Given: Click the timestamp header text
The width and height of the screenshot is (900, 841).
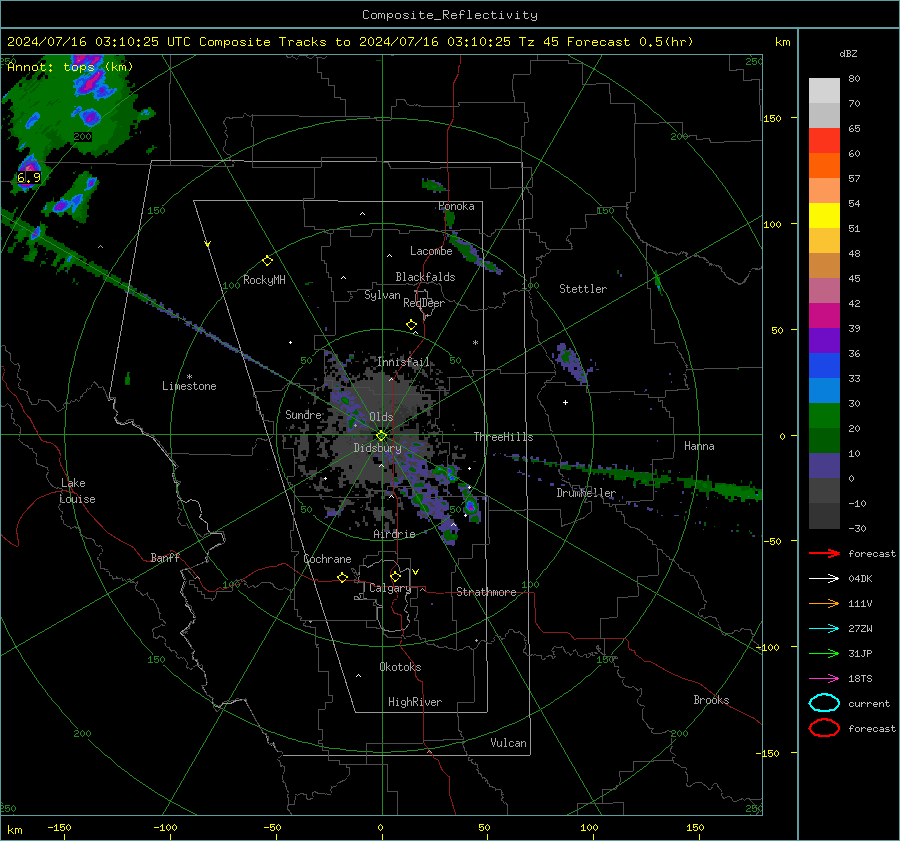Looking at the screenshot, I should click(x=350, y=42).
